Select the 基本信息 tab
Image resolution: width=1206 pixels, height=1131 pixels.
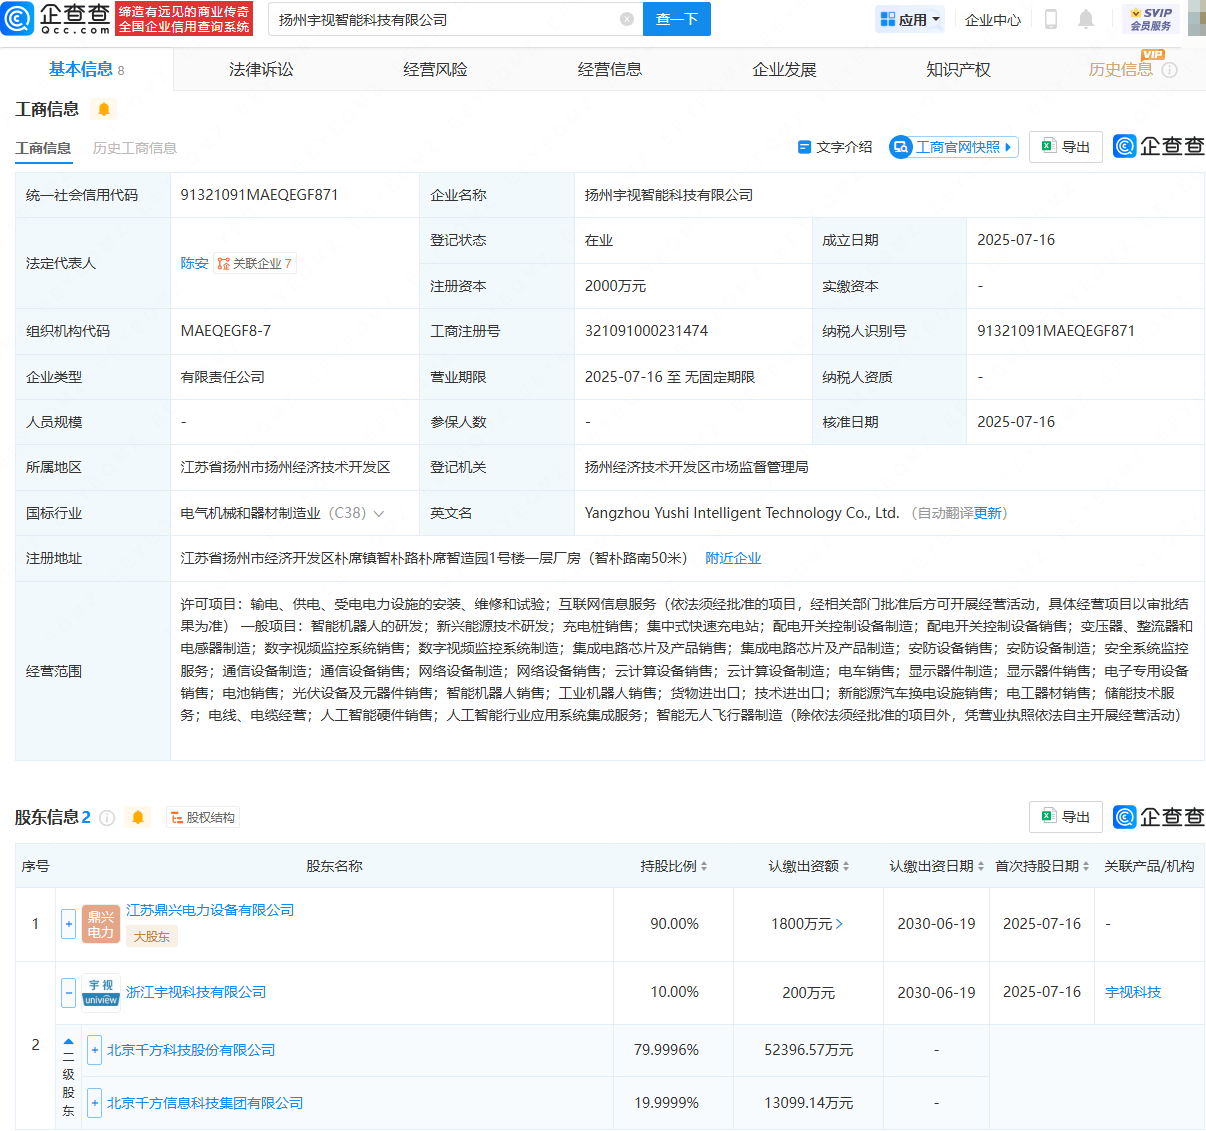click(x=86, y=69)
